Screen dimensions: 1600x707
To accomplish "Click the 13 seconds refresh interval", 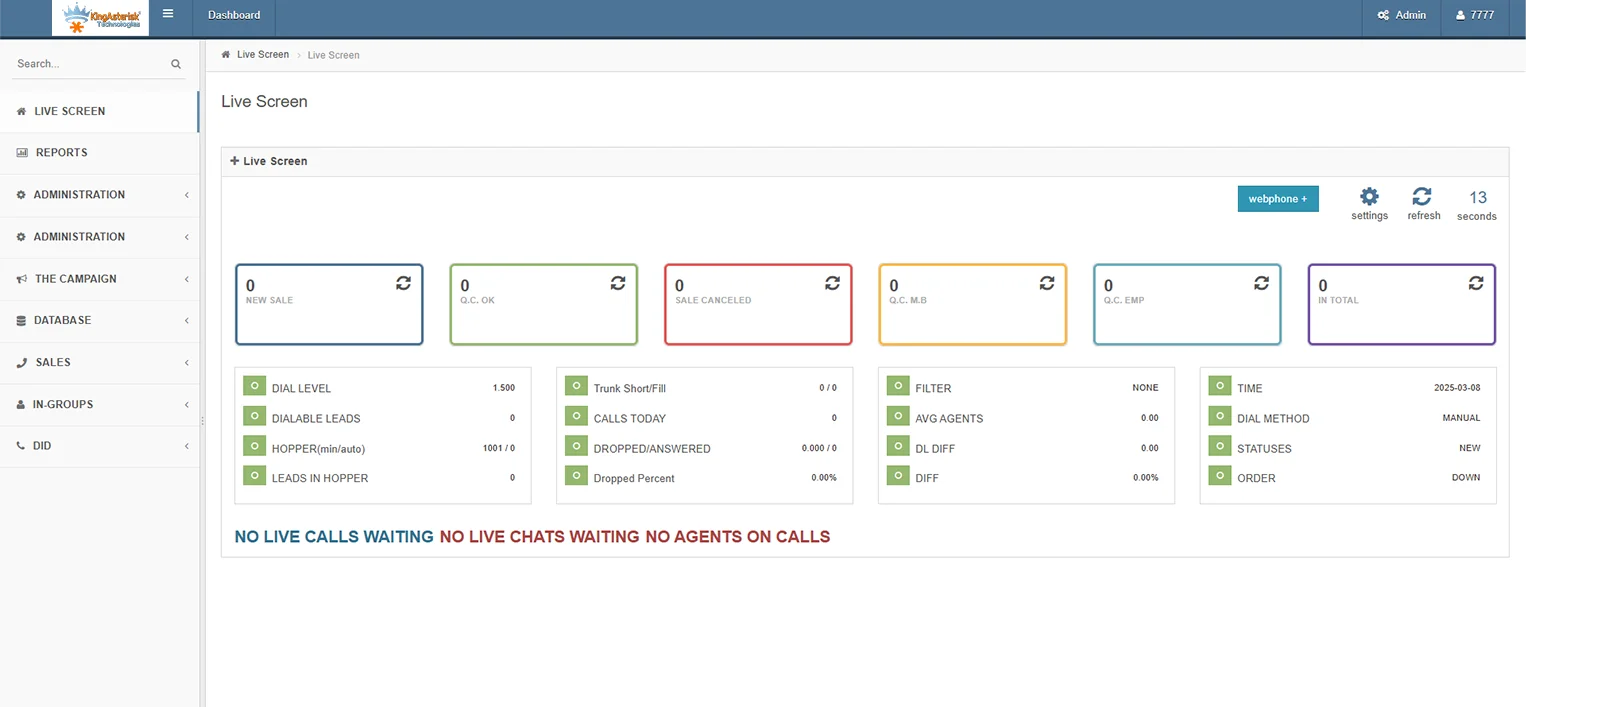I will click(1477, 204).
